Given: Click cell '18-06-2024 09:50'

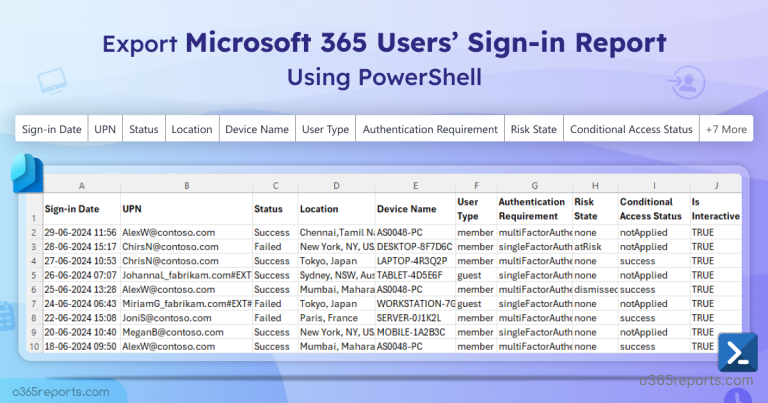Looking at the screenshot, I should pyautogui.click(x=82, y=346).
